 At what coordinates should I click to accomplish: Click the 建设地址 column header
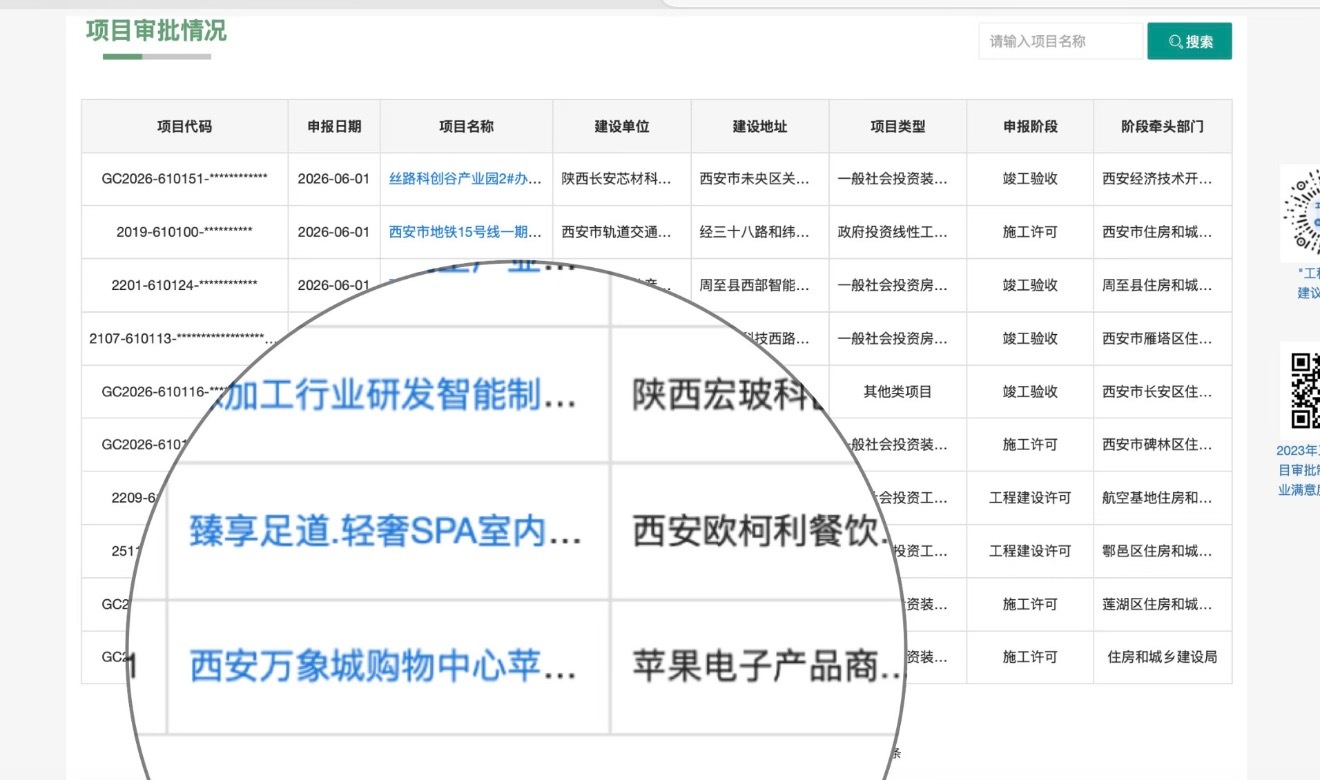tap(760, 127)
